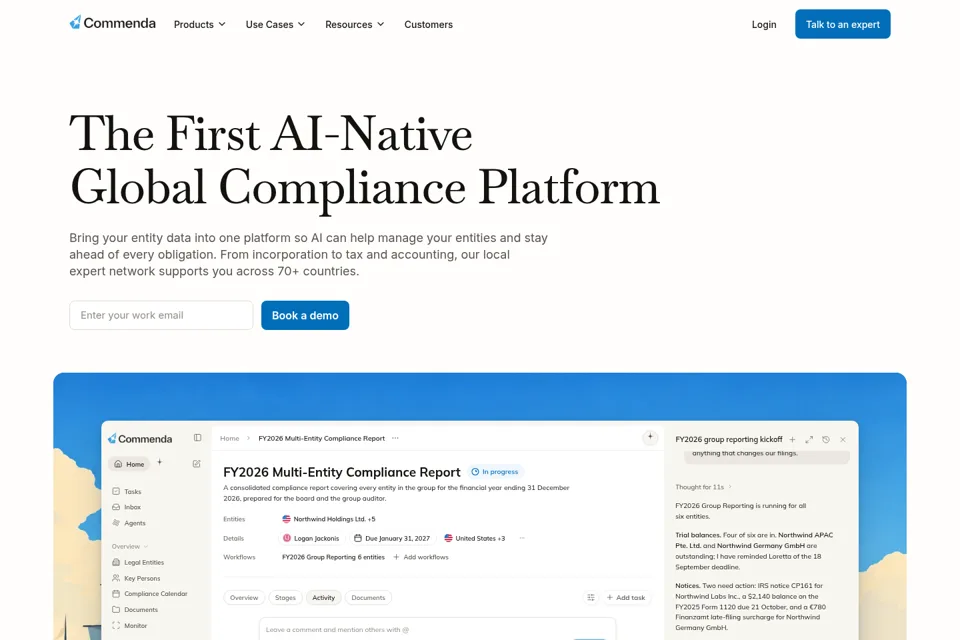Expand the Resources dropdown menu
Screen dimensions: 960x640
(x=354, y=24)
